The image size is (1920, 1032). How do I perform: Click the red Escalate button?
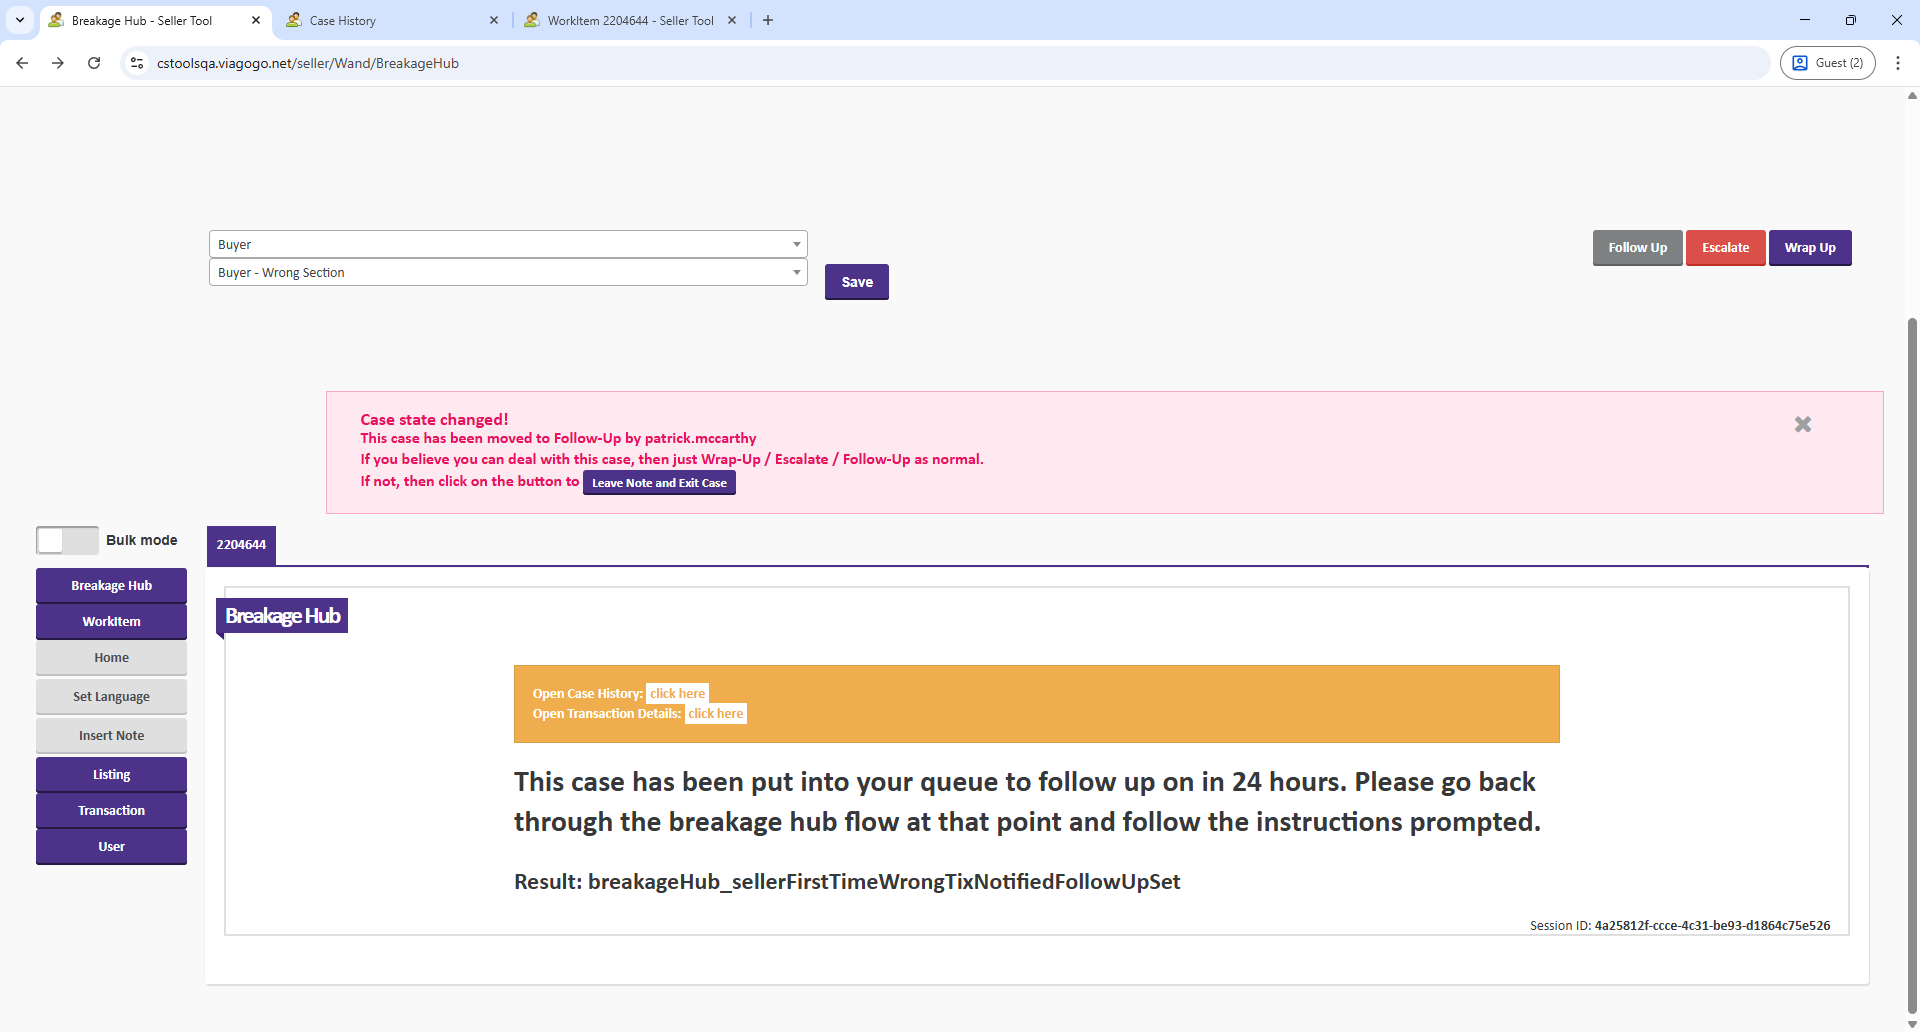(1725, 248)
